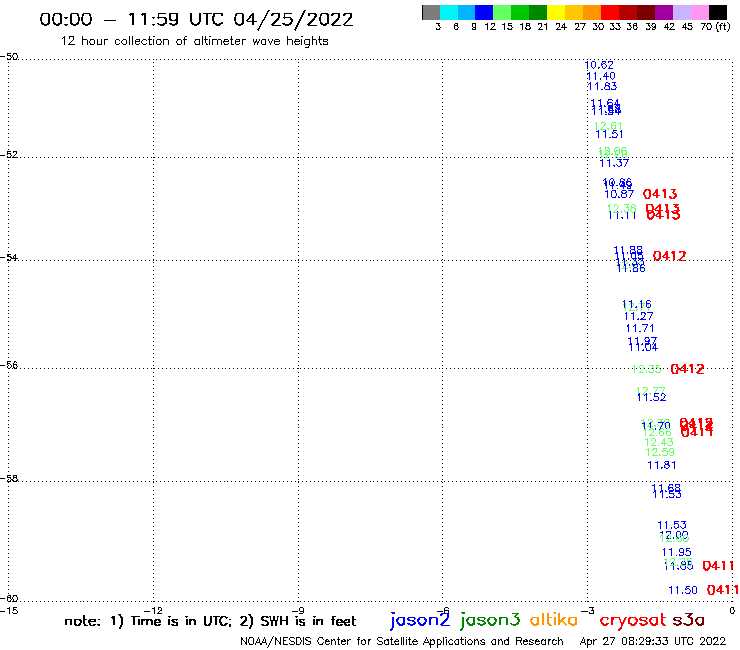Click the green wave height value 12.61
The image size is (740, 650).
(x=608, y=126)
